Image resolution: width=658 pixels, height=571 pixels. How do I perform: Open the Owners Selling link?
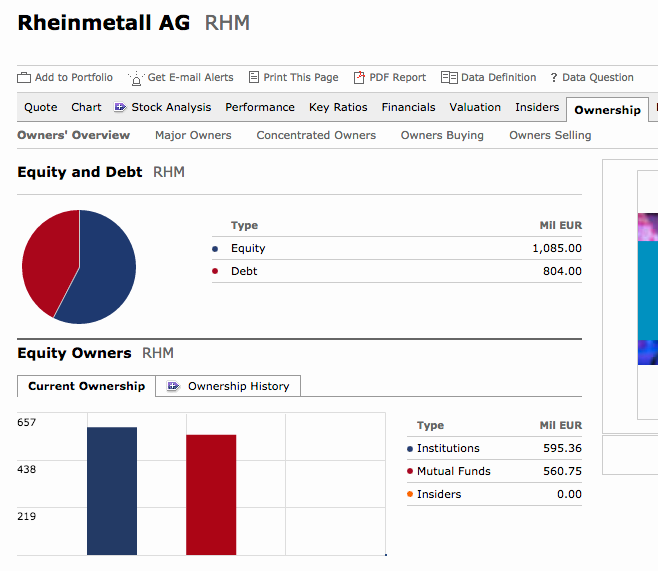click(x=550, y=135)
